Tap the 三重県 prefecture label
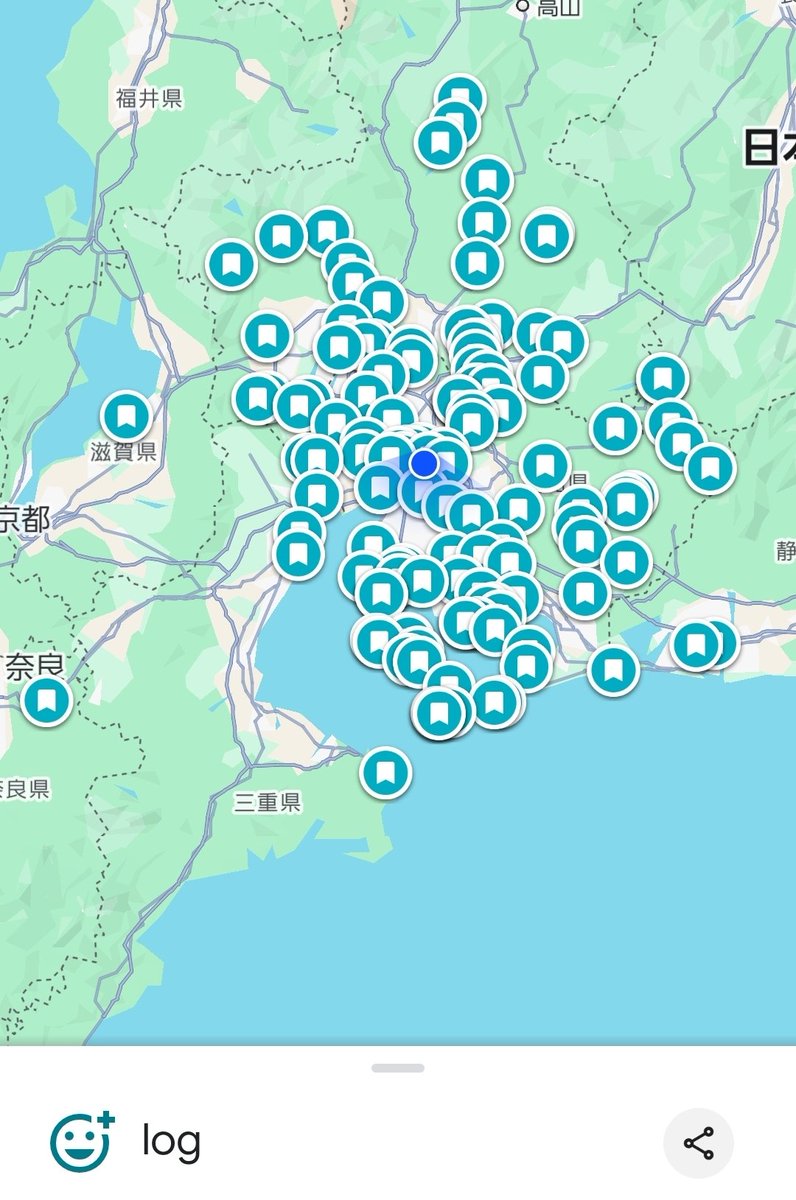The width and height of the screenshot is (796, 1200). point(268,802)
